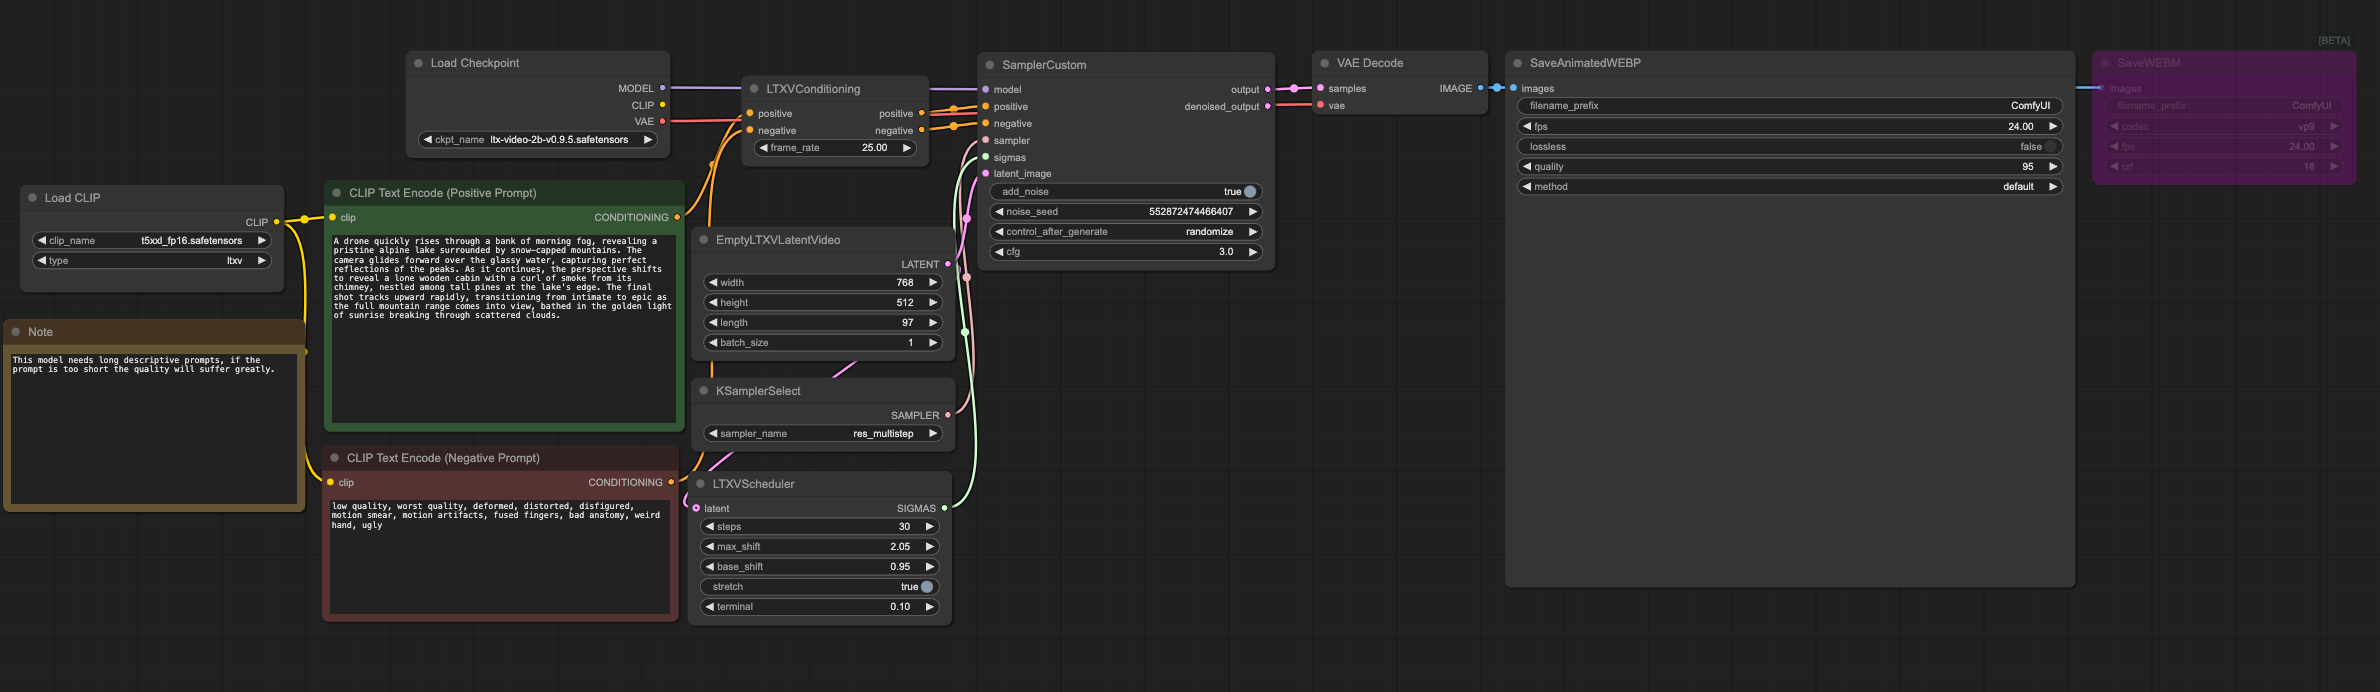This screenshot has height=692, width=2380.
Task: Click the SAMPLER output socket of KSamplerSelect
Action: click(948, 415)
